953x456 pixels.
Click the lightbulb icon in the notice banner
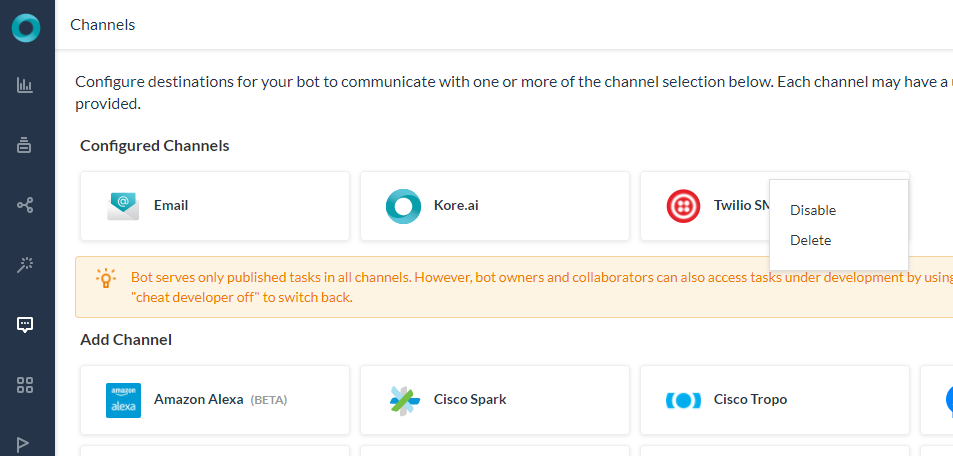click(106, 278)
